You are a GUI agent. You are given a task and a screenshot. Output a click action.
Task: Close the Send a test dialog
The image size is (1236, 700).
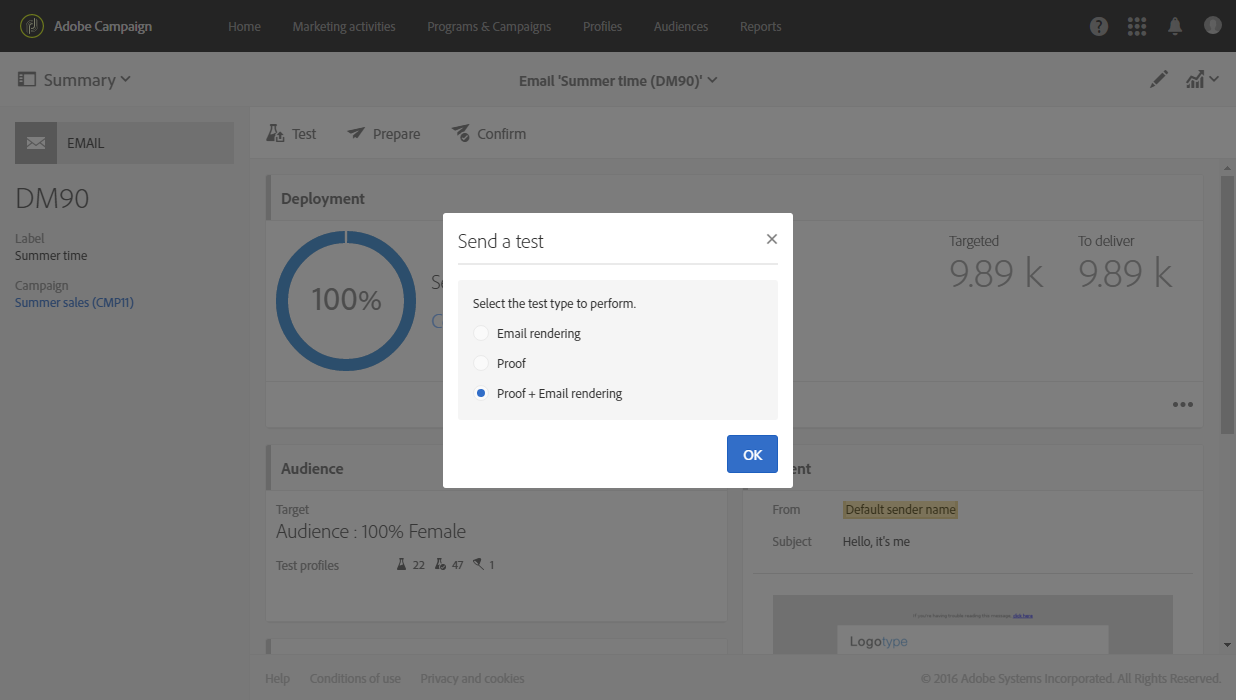pyautogui.click(x=771, y=239)
